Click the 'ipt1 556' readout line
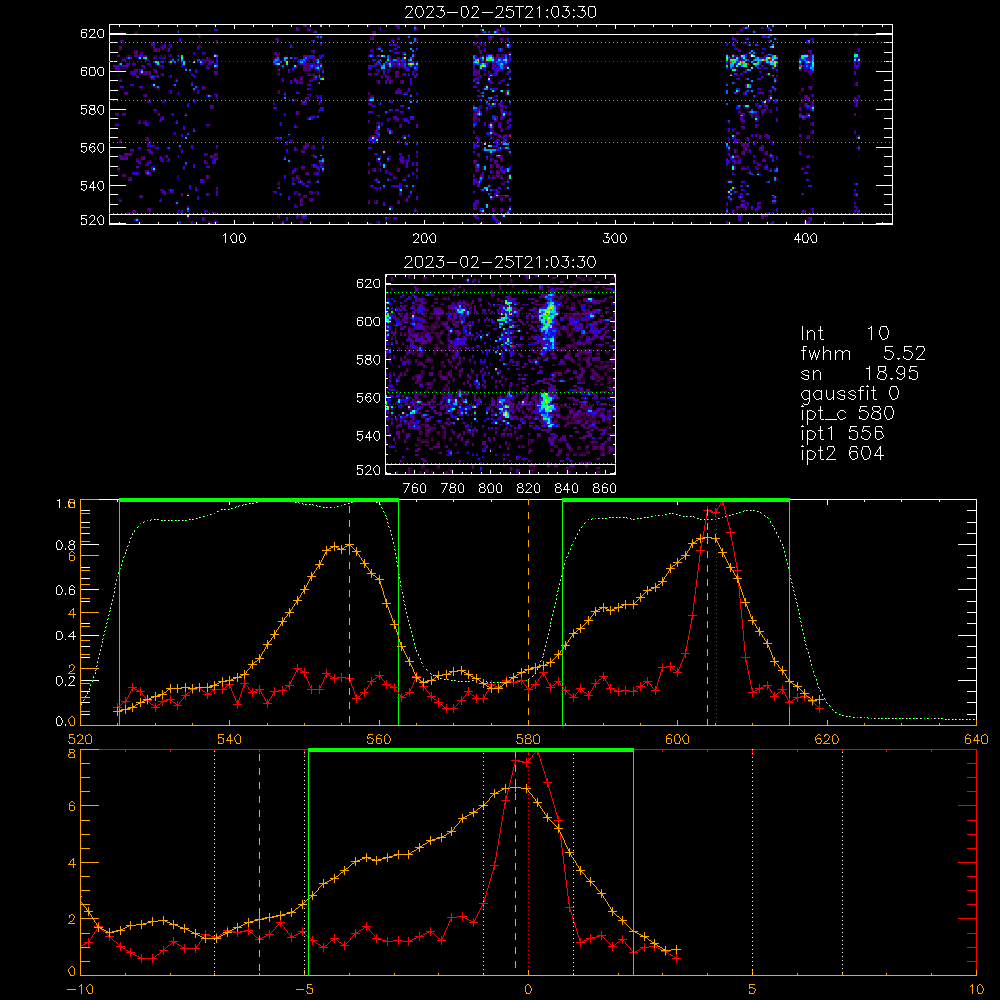This screenshot has width=1000, height=1000. click(842, 434)
